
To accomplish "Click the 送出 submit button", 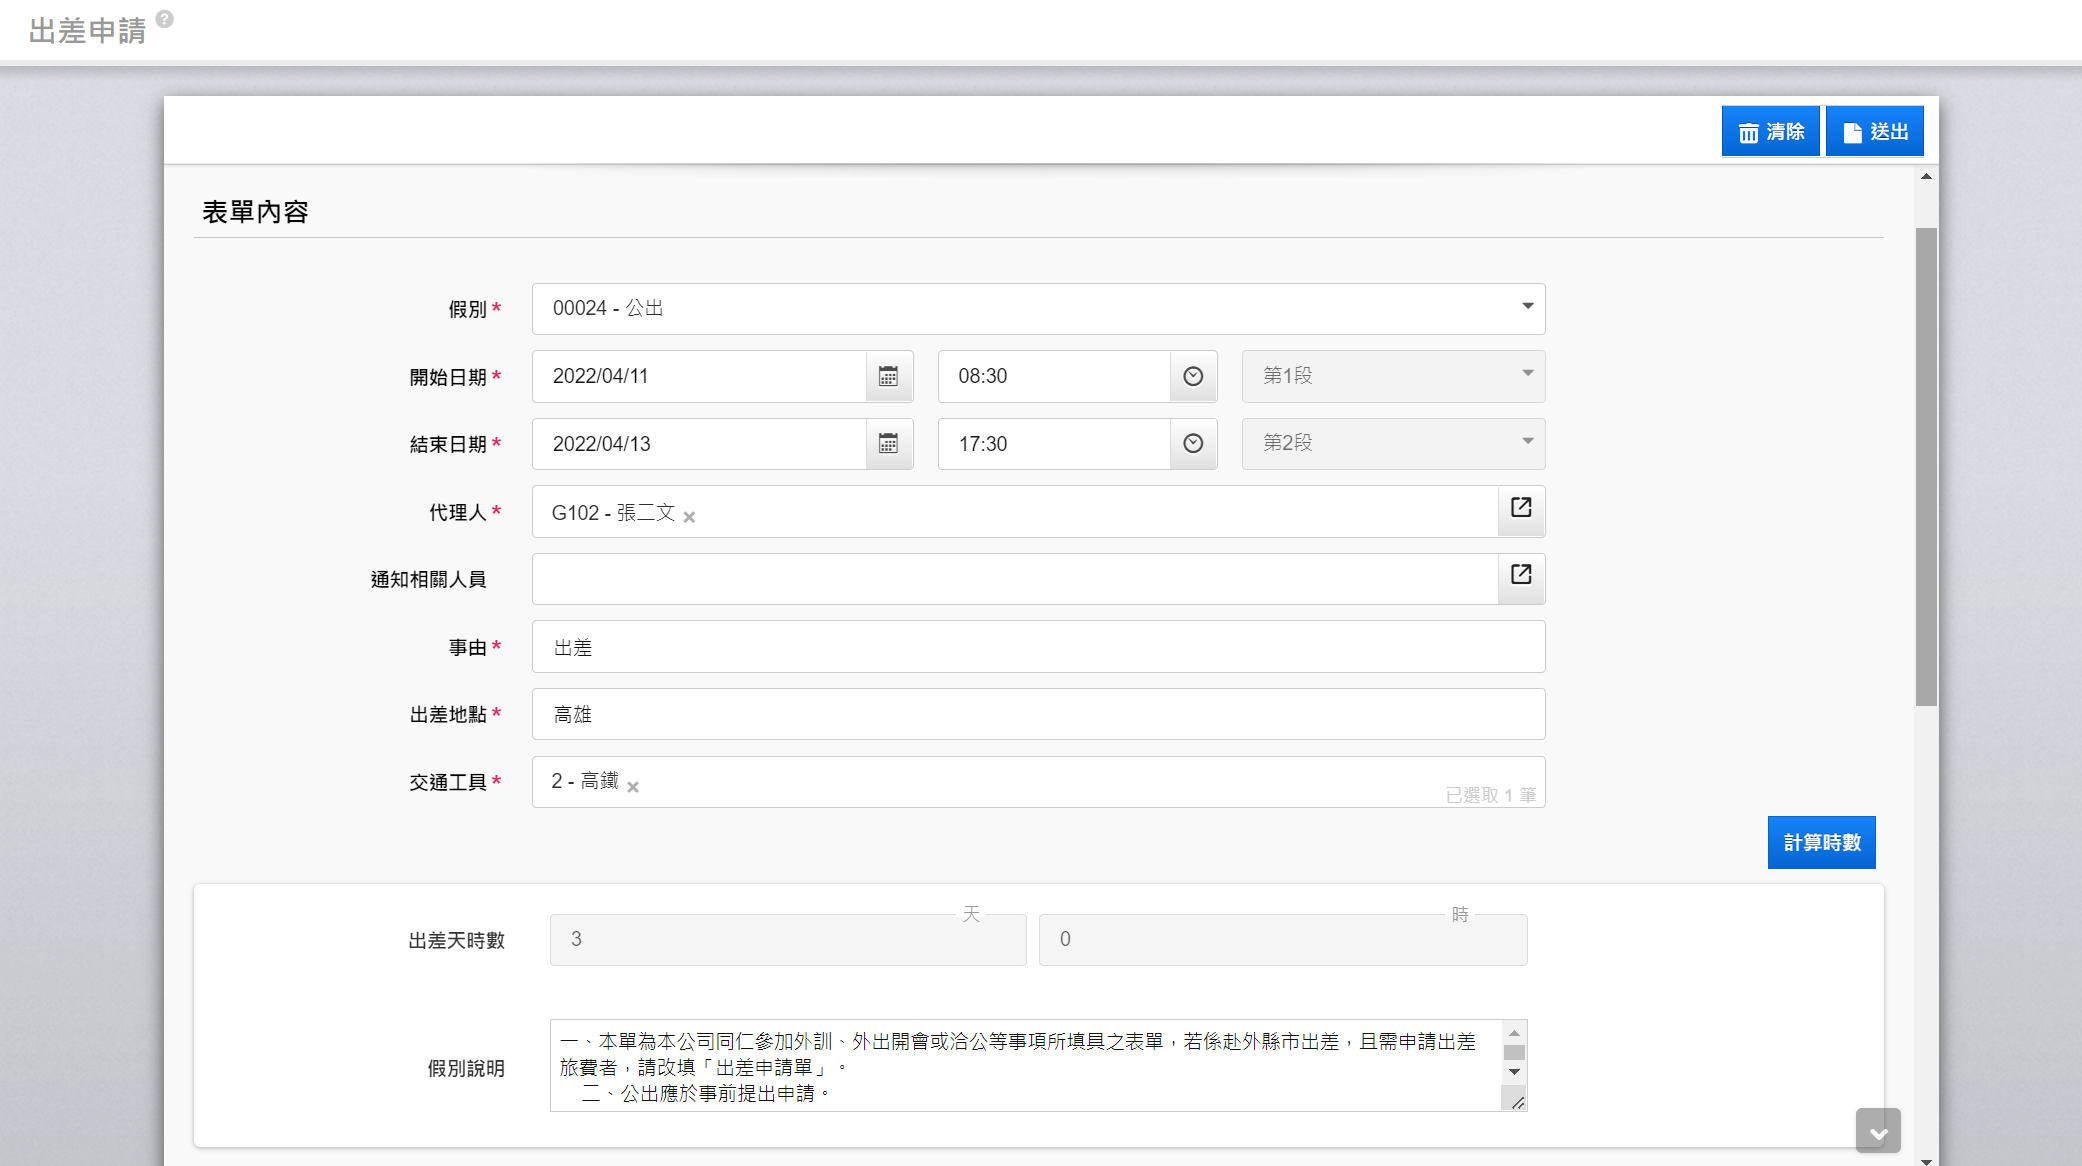I will coord(1875,132).
